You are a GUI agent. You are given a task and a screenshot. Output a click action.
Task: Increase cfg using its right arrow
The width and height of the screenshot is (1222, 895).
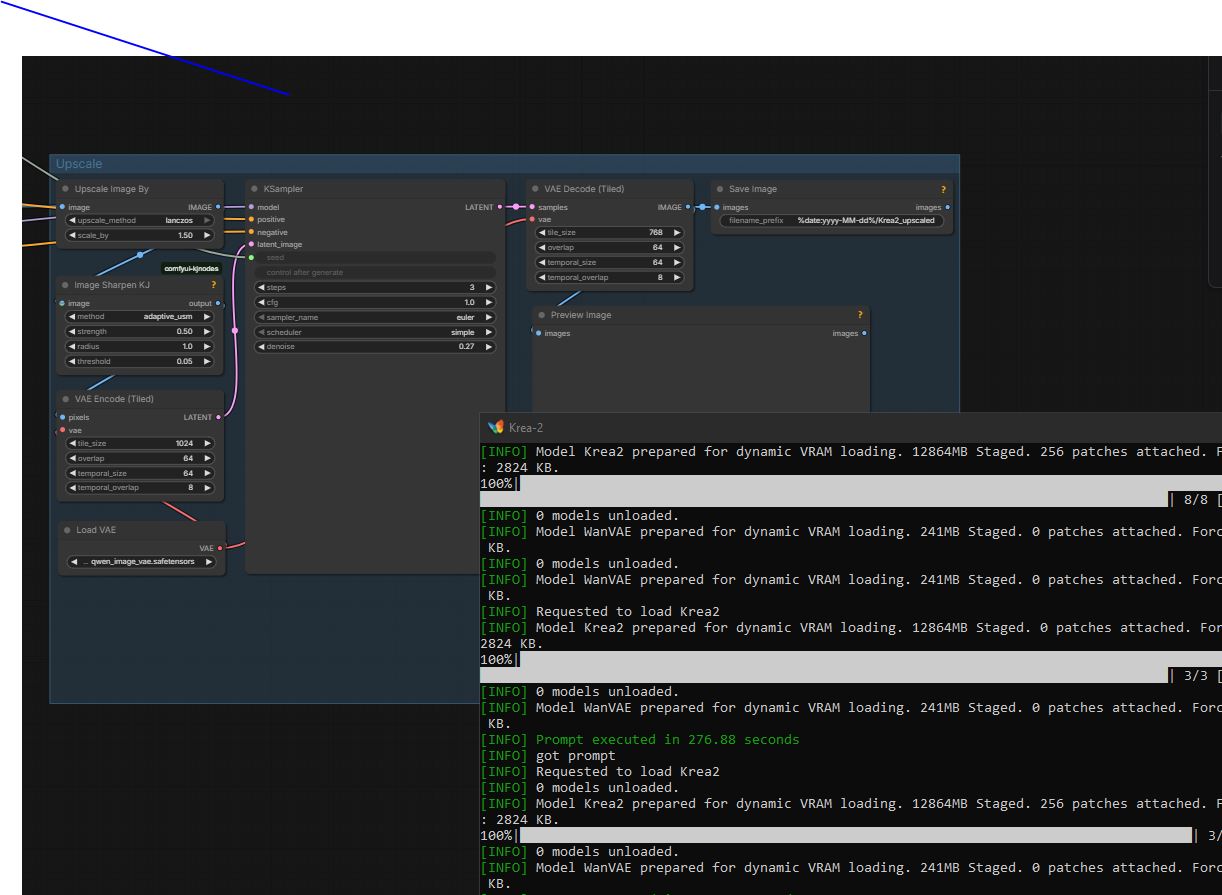point(489,302)
